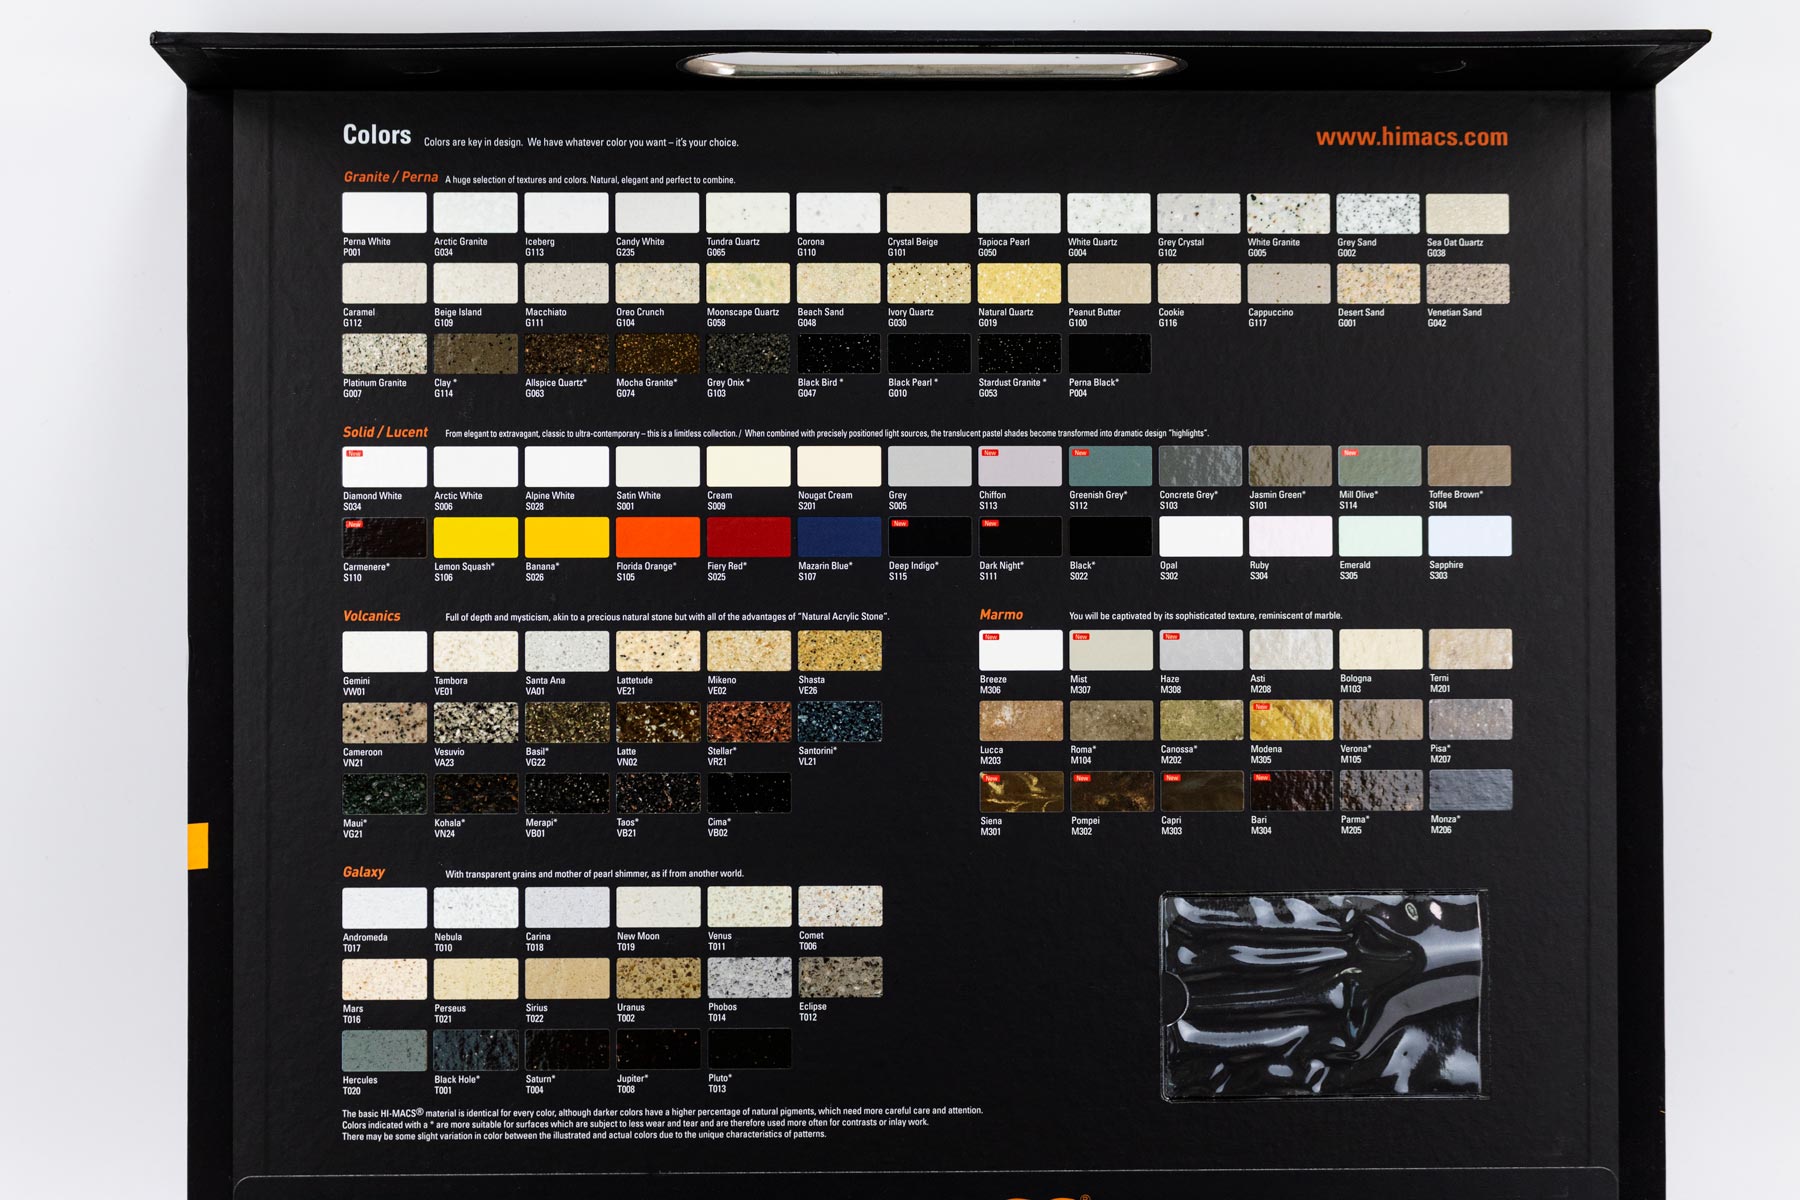Choose the Banana S026 yellow swatch
Screen dimensions: 1800x1200
[x=567, y=537]
